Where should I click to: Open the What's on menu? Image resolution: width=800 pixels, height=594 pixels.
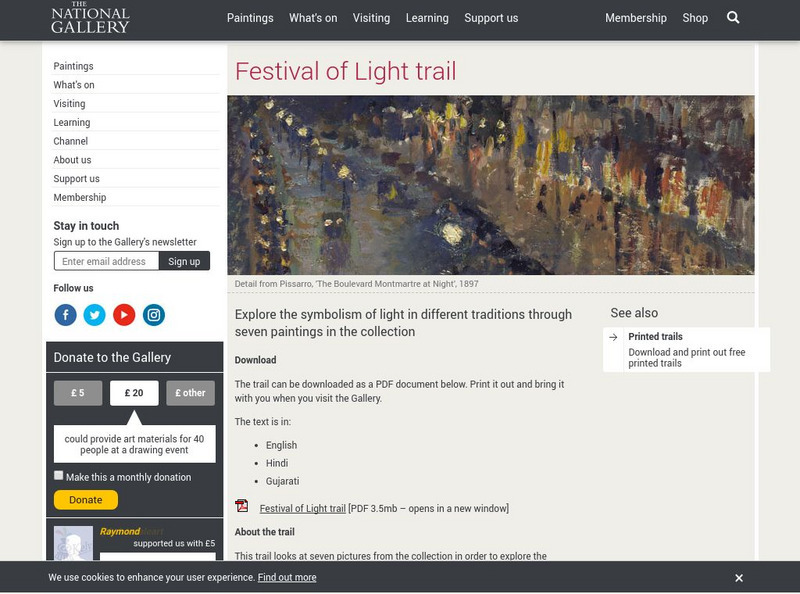coord(313,17)
